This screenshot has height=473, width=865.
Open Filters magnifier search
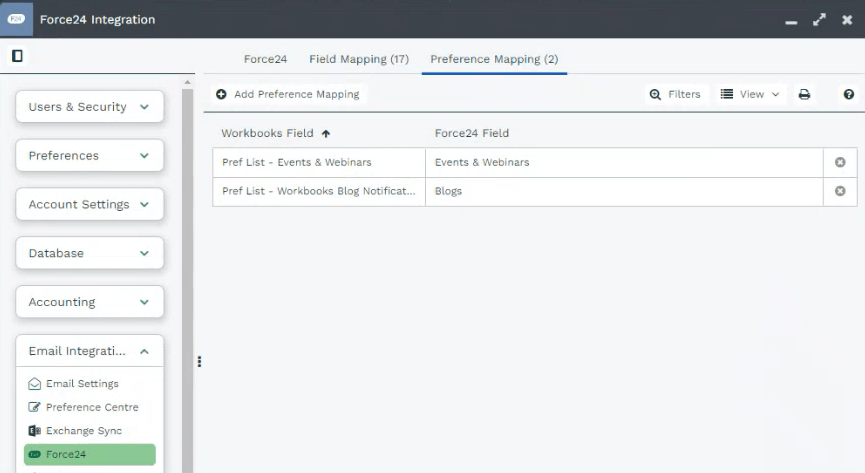pos(655,94)
